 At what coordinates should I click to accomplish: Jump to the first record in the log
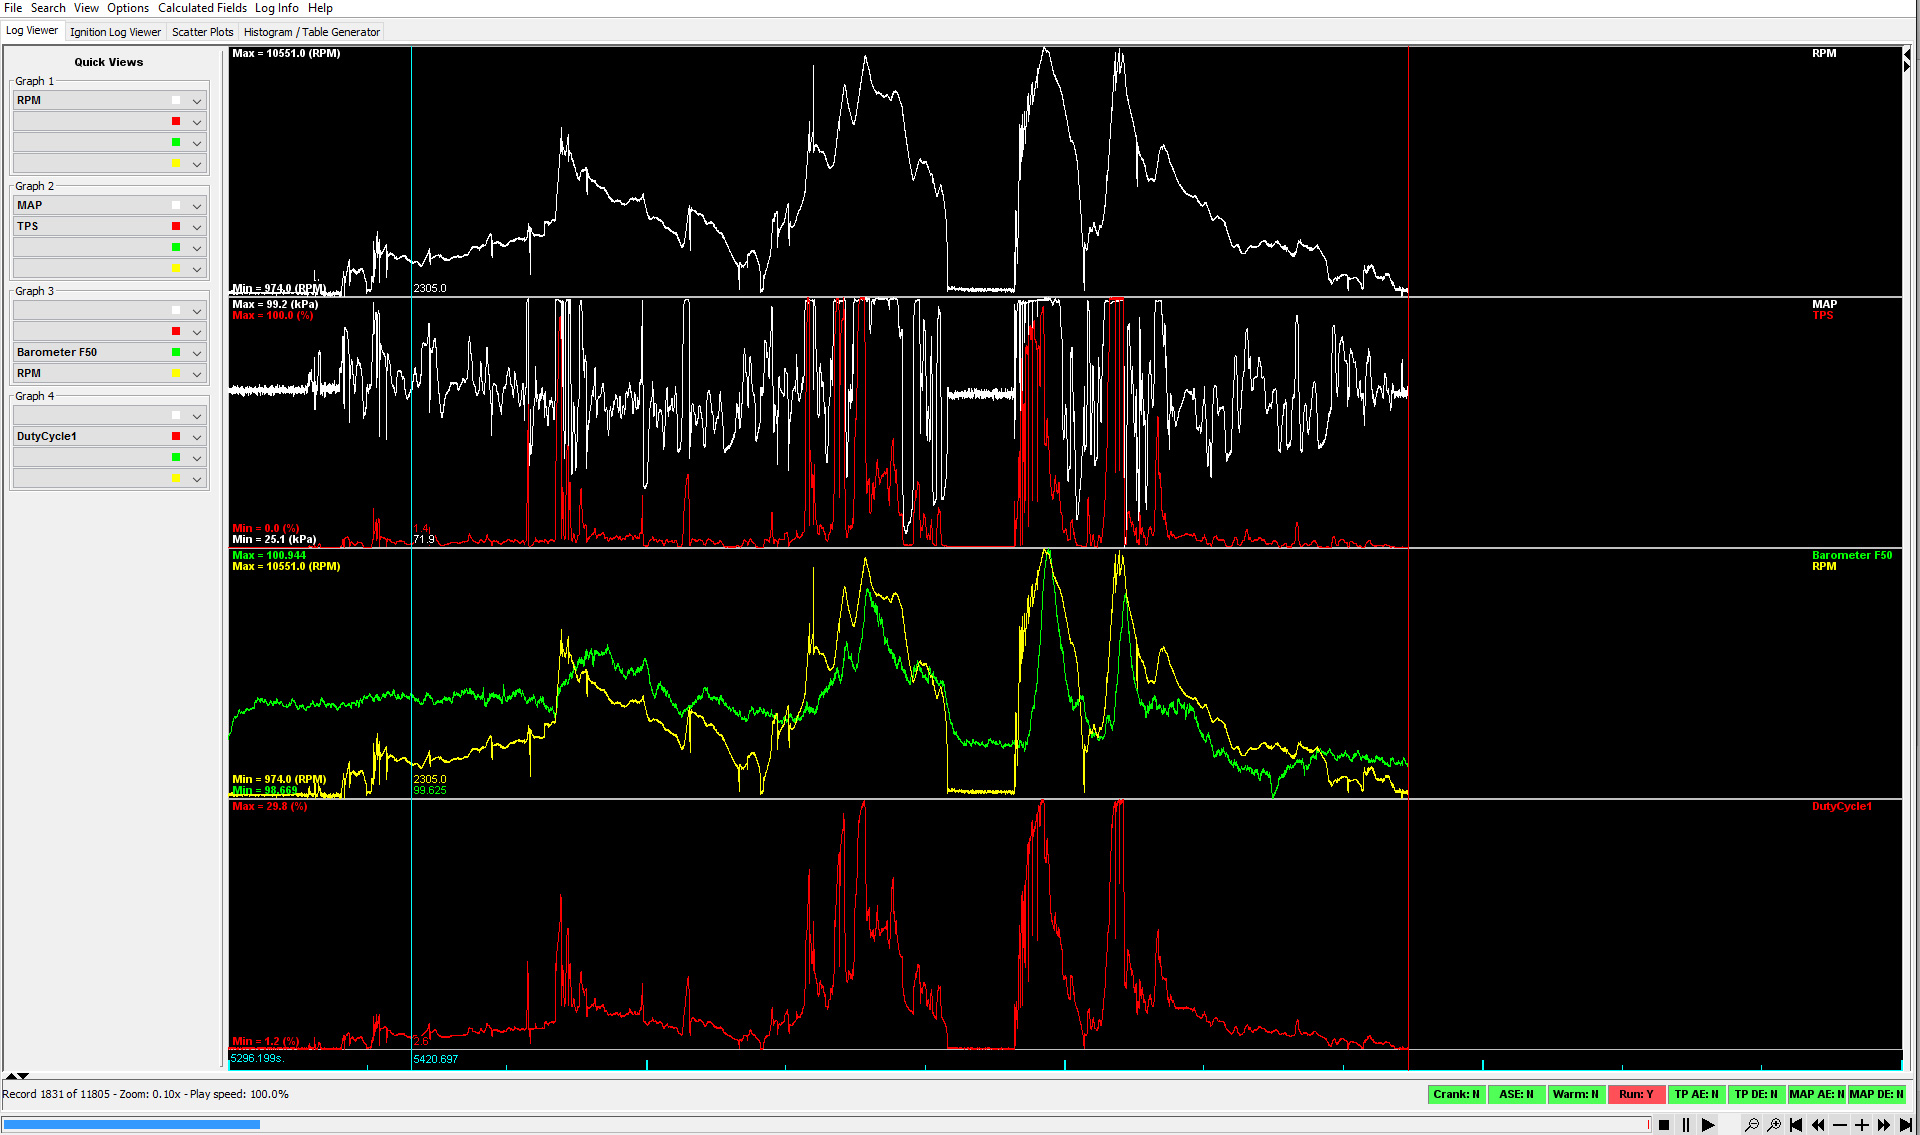1796,1125
